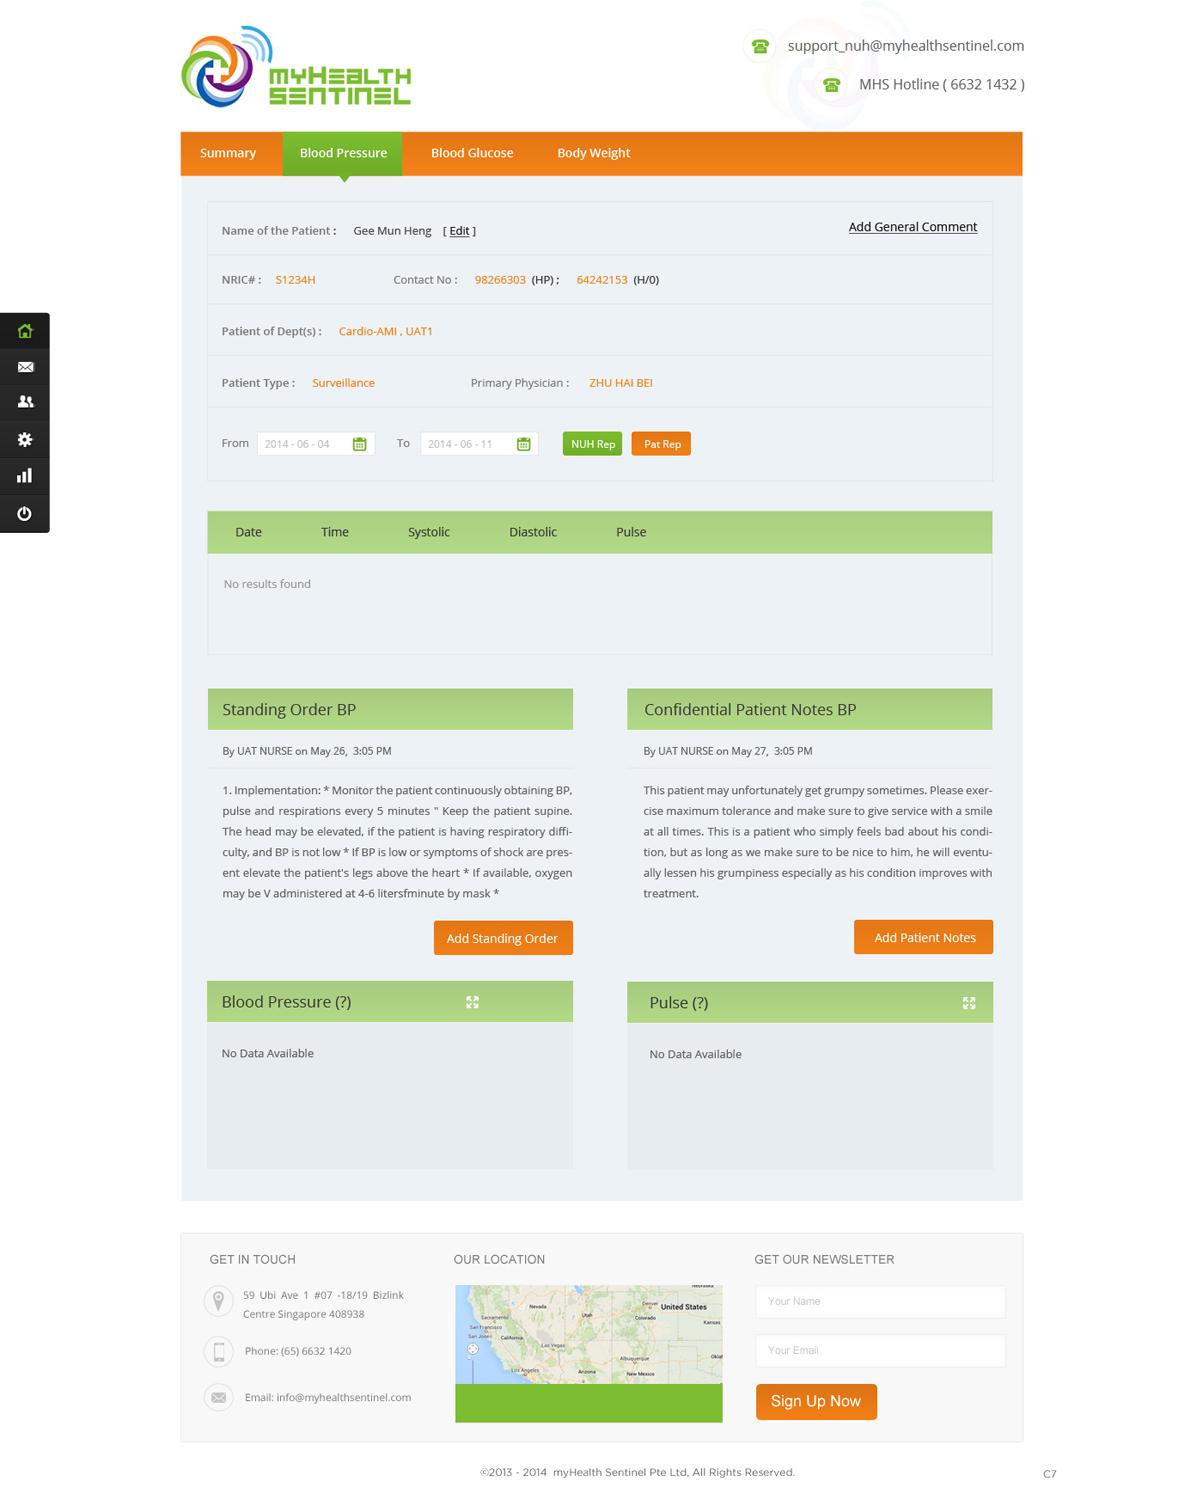Click the Your Name newsletter field
1203x1500 pixels.
click(x=880, y=1302)
